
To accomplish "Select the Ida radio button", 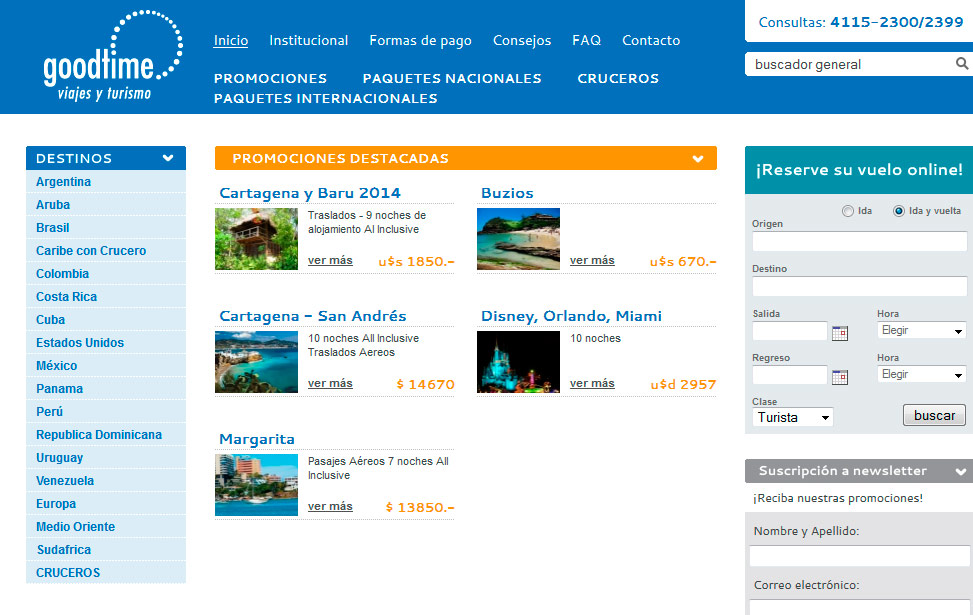I will [848, 211].
